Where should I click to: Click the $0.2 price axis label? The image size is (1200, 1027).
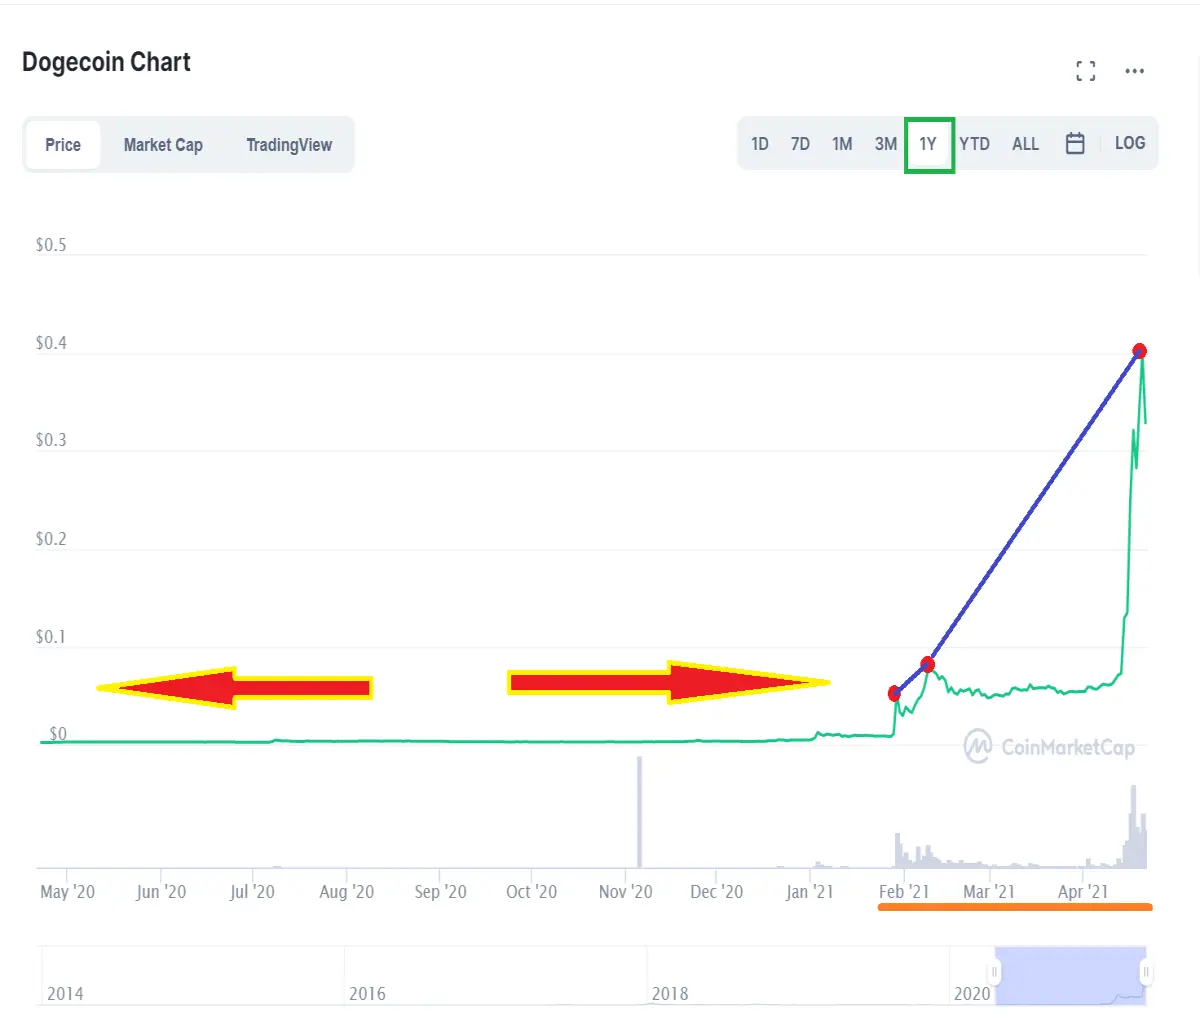[51, 539]
